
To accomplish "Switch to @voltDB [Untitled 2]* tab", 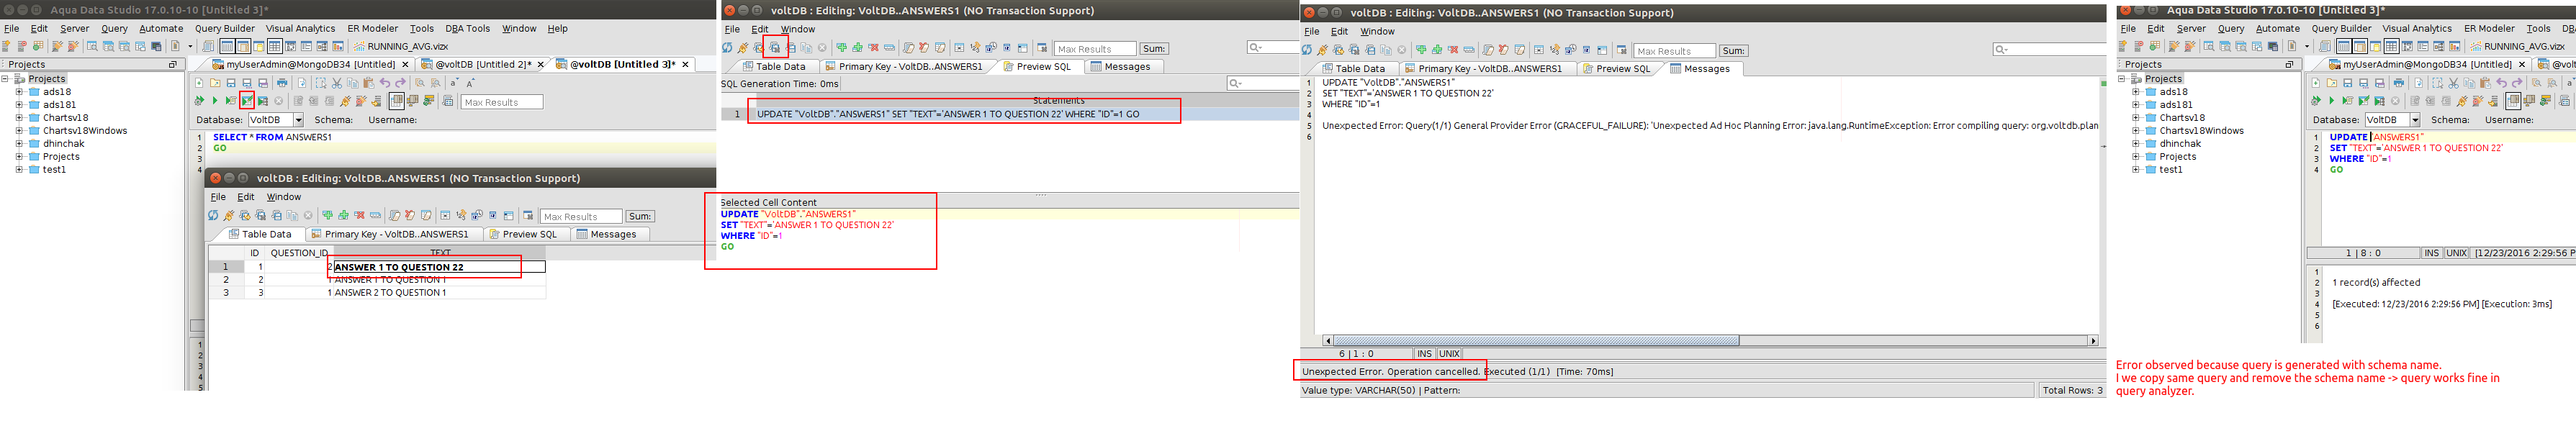I will 482,65.
